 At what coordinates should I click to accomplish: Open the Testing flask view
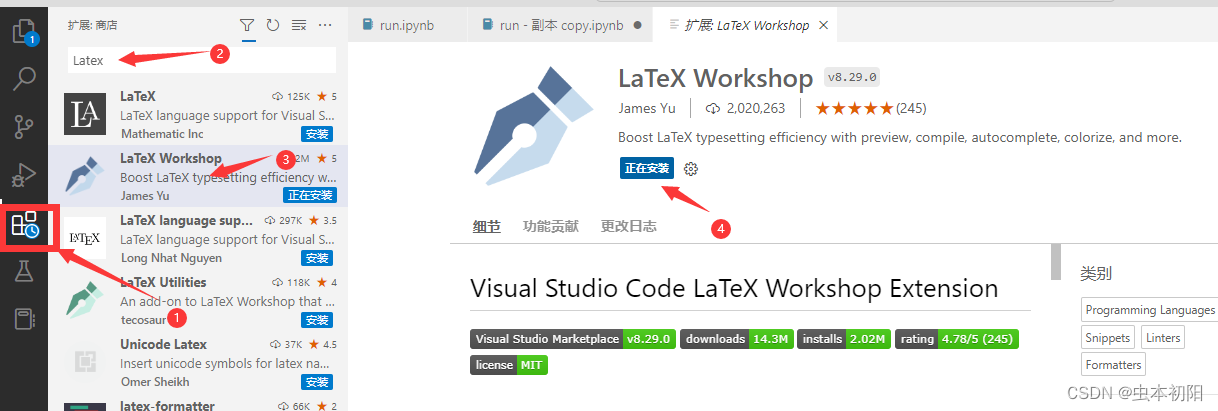[24, 271]
